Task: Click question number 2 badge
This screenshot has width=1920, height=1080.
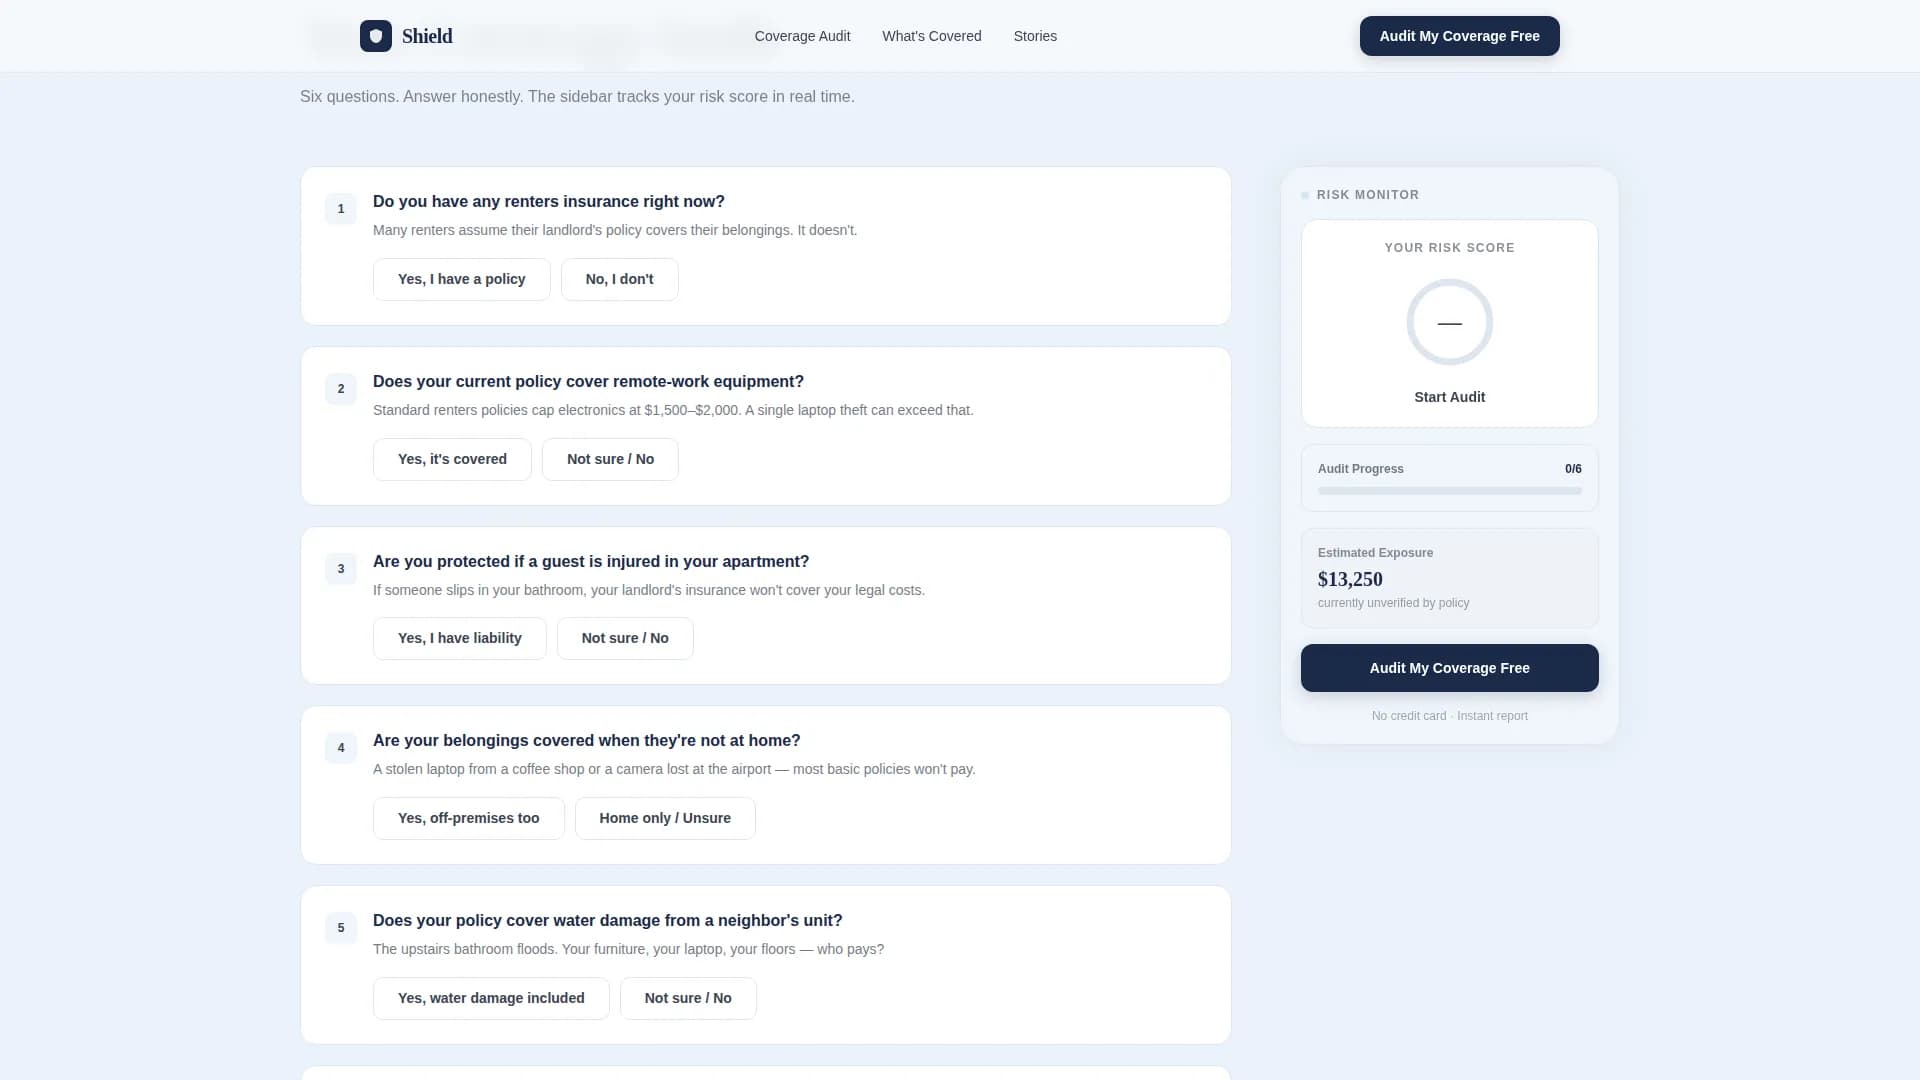Action: point(341,389)
